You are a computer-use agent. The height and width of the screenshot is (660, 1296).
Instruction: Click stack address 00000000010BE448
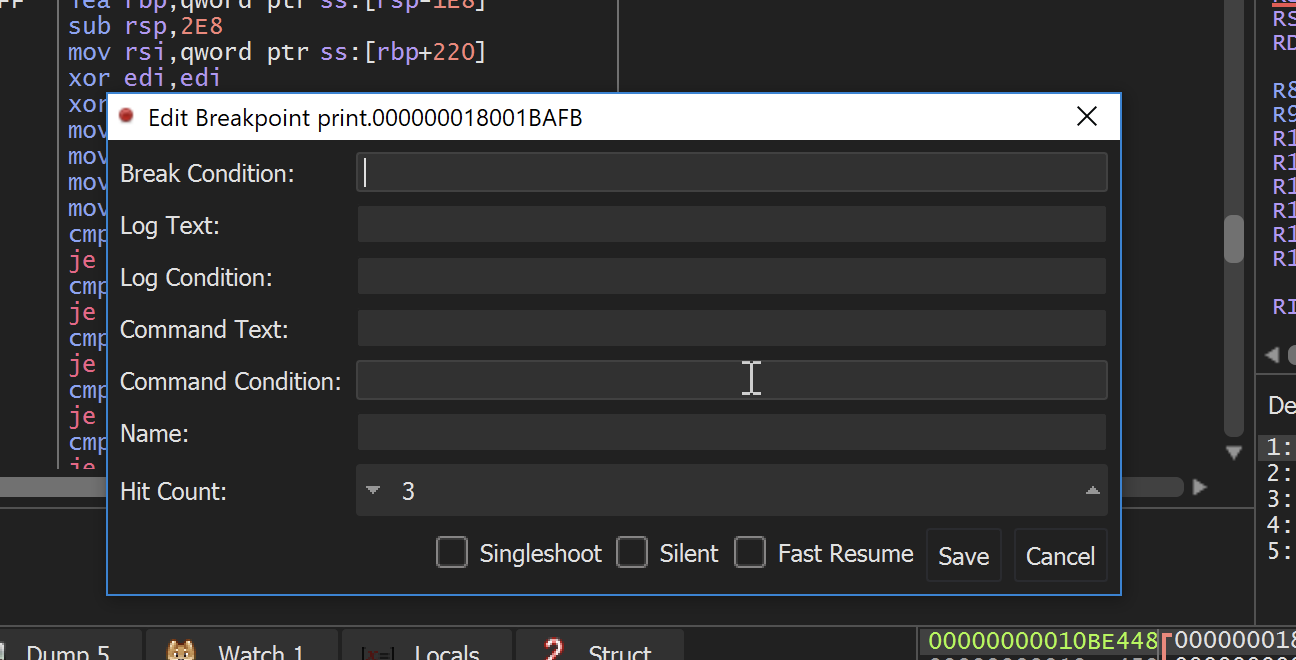tap(1043, 641)
